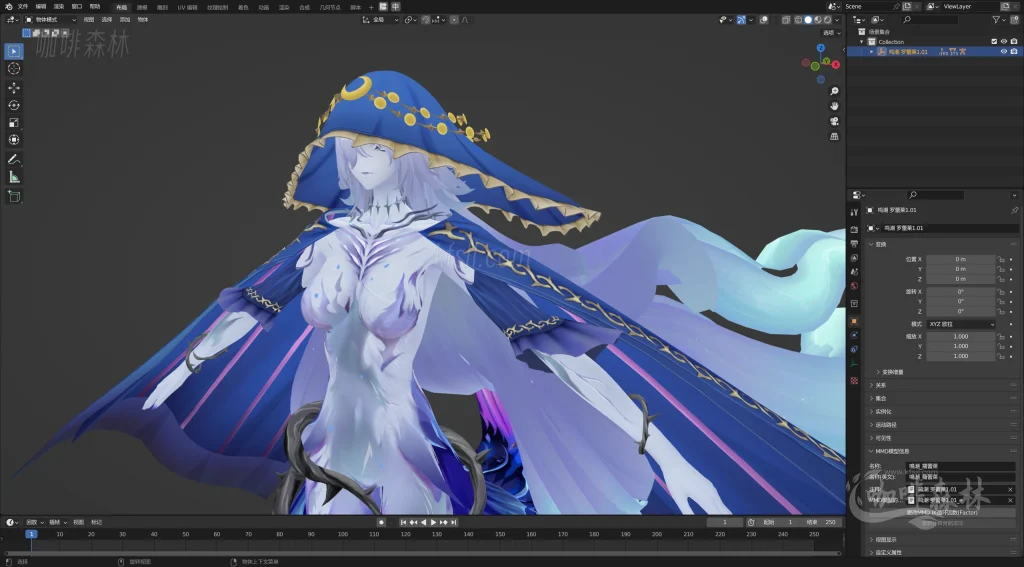Pick the Measure ruler tool
The width and height of the screenshot is (1024, 567).
(x=14, y=177)
